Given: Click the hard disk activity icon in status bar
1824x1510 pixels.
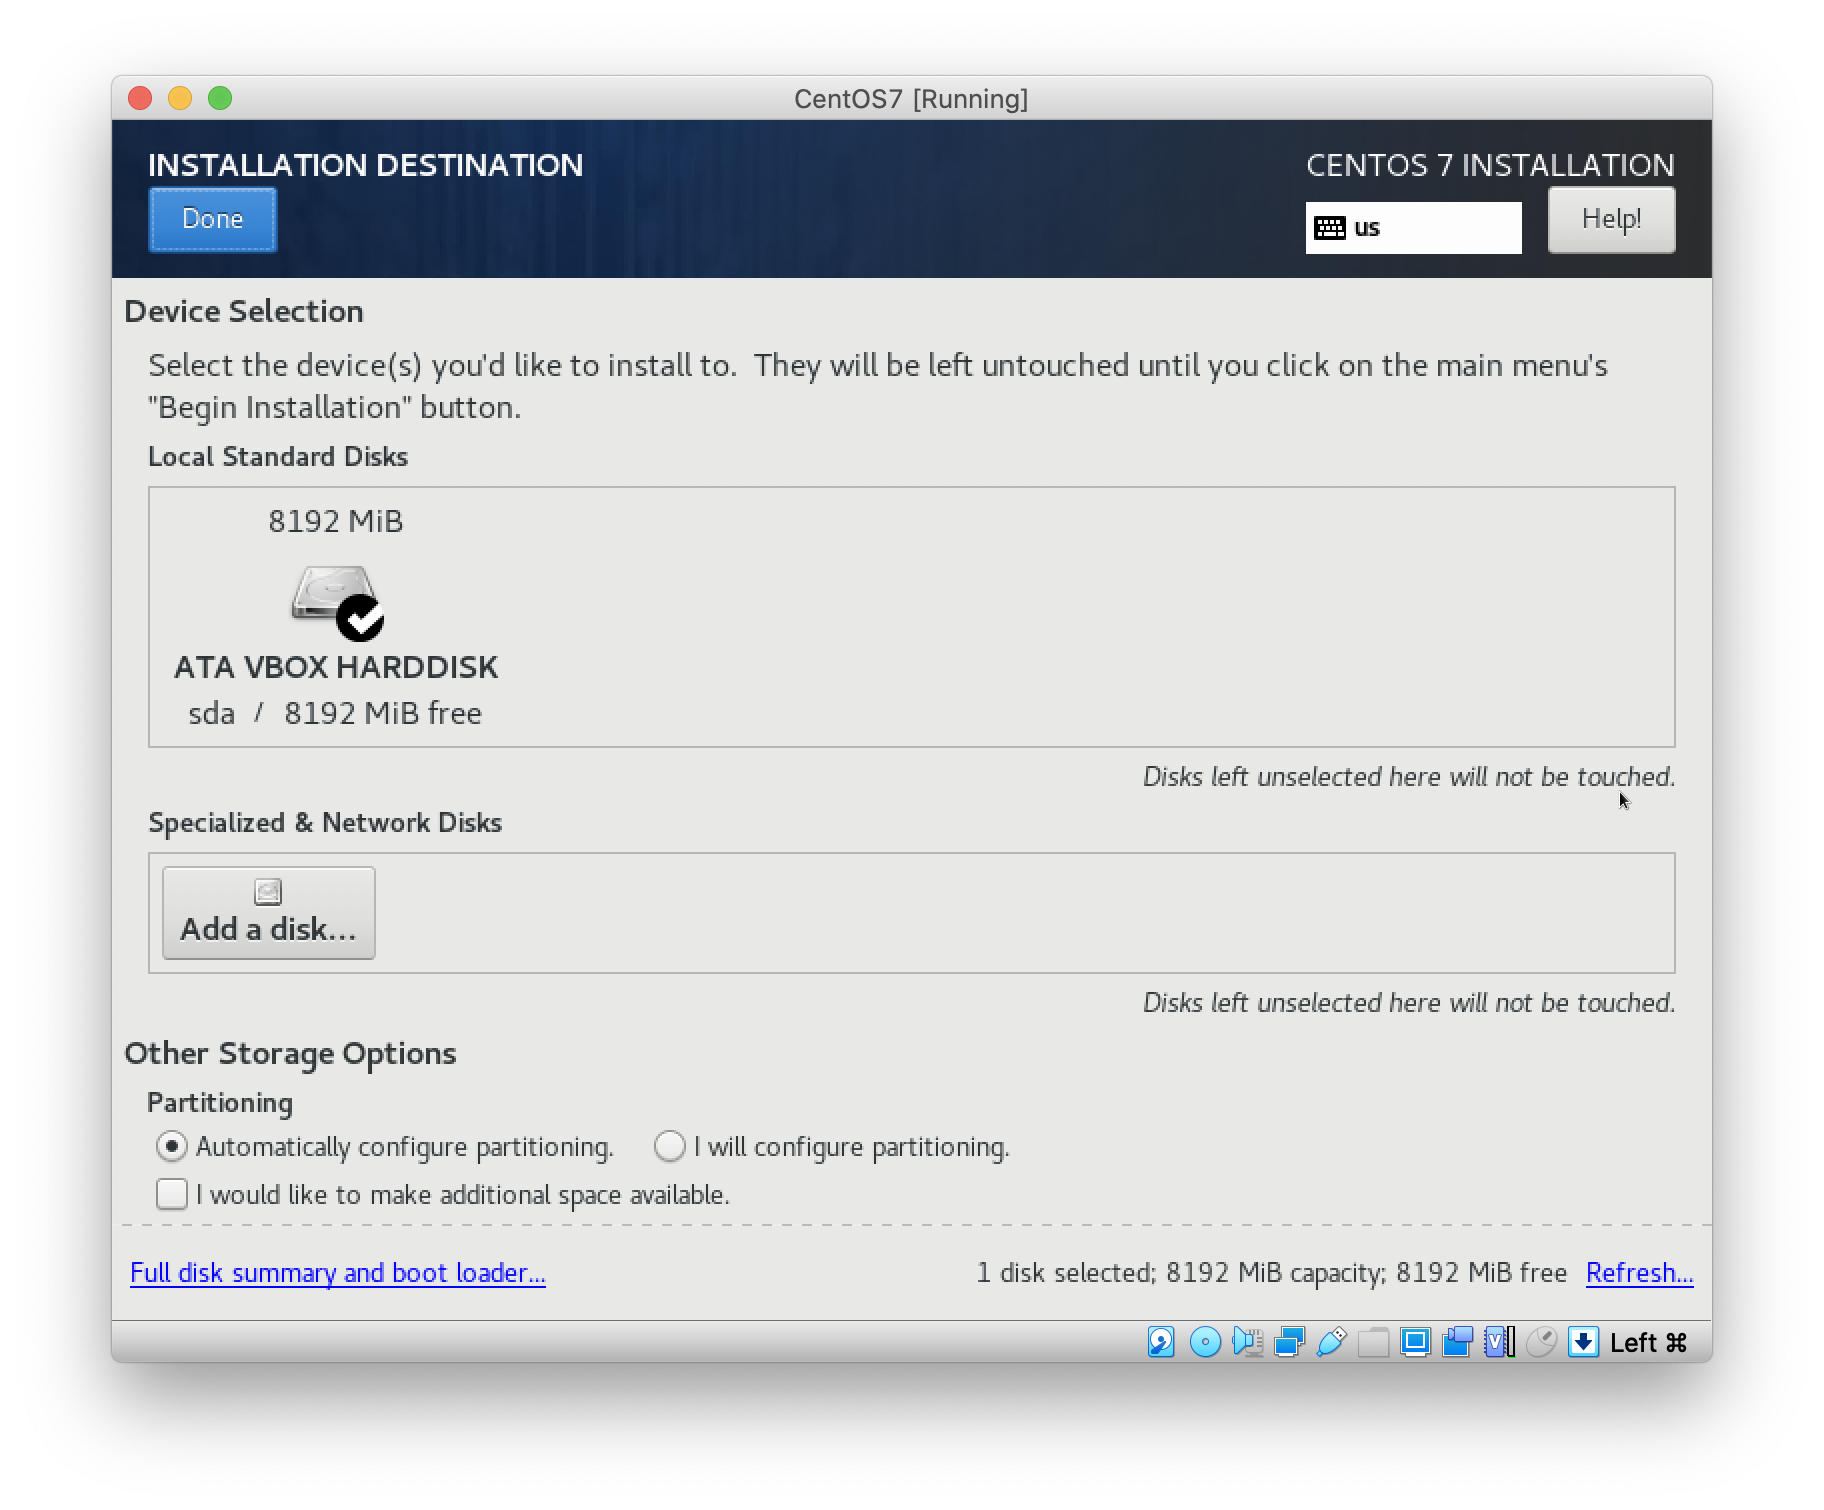Looking at the screenshot, I should click(1161, 1342).
